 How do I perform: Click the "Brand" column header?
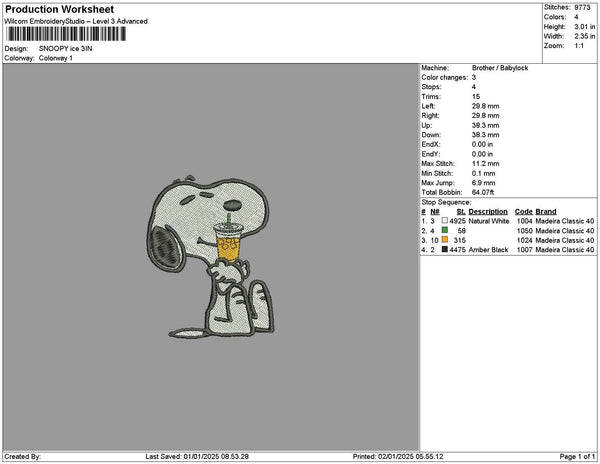[x=546, y=211]
